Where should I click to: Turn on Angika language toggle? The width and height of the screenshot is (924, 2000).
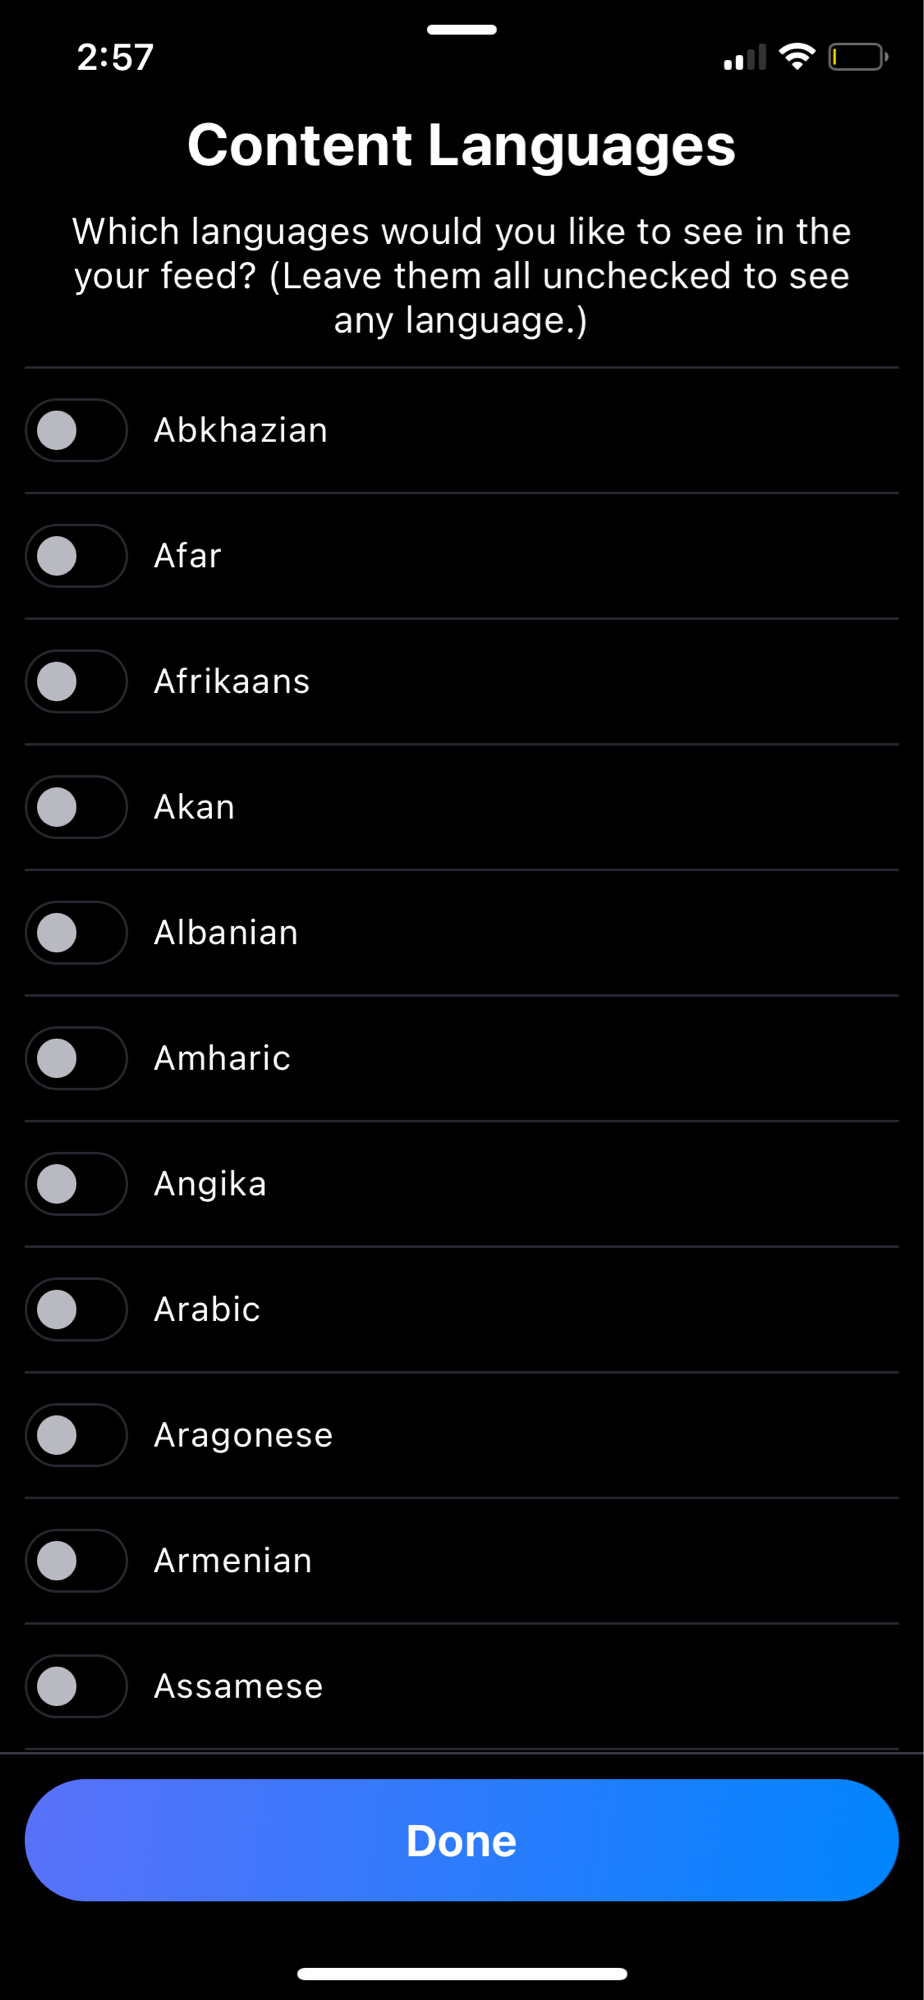(x=76, y=1184)
